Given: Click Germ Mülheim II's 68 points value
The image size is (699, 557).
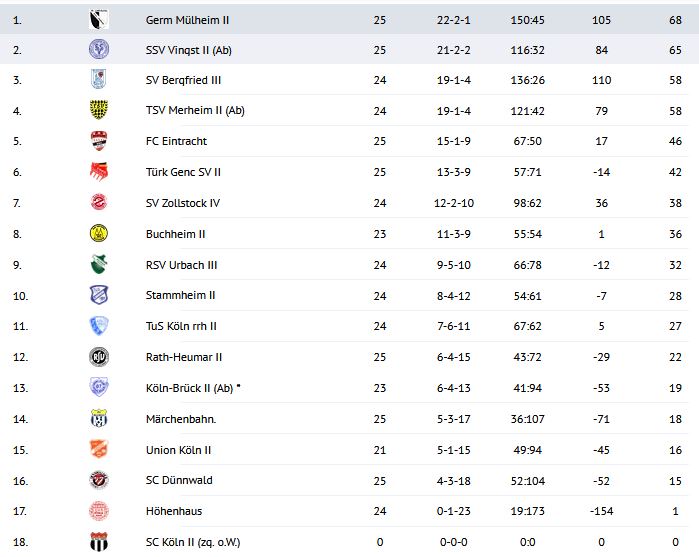Looking at the screenshot, I should 676,19.
